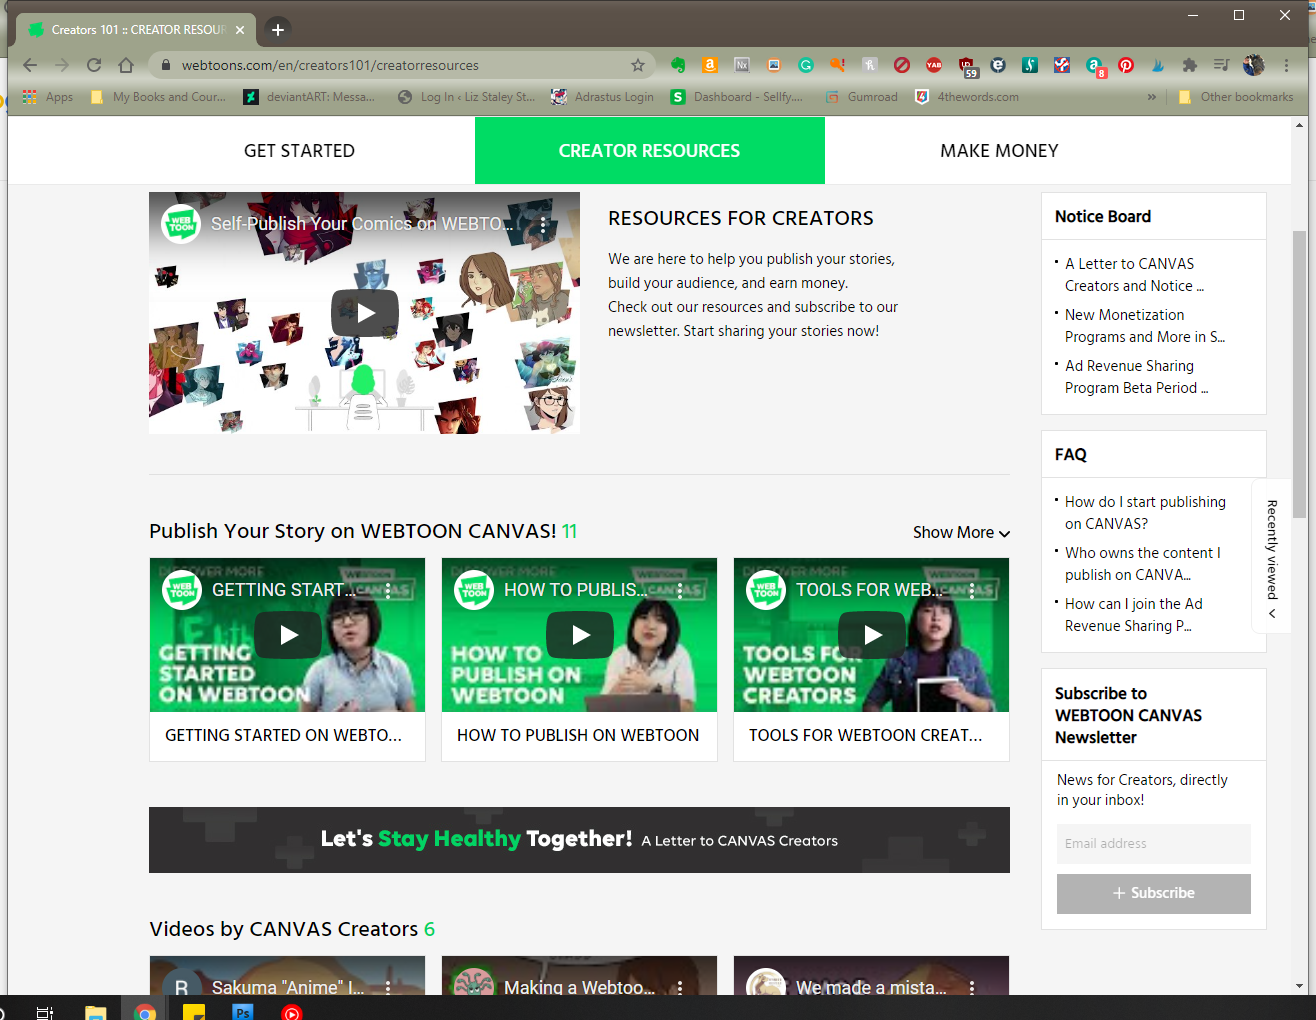Open FAQ about joining Ad Revenue Sharing
1316x1020 pixels.
1133,615
